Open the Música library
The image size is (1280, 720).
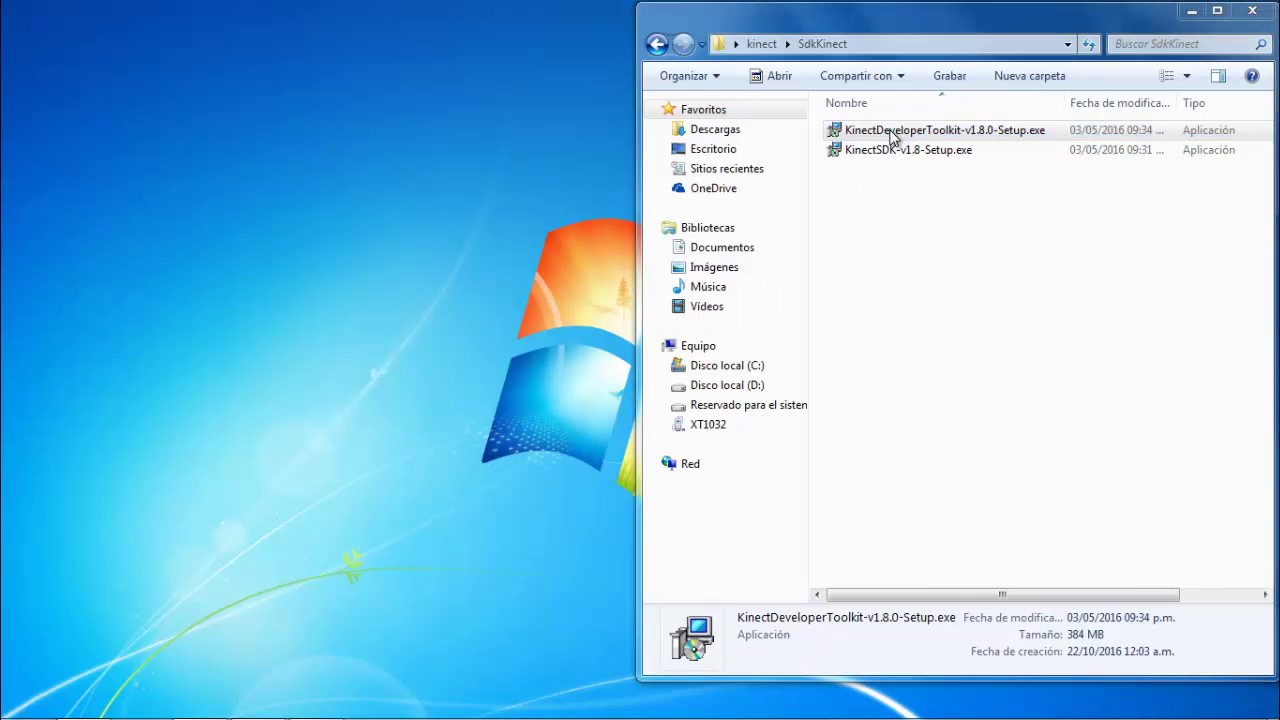708,287
